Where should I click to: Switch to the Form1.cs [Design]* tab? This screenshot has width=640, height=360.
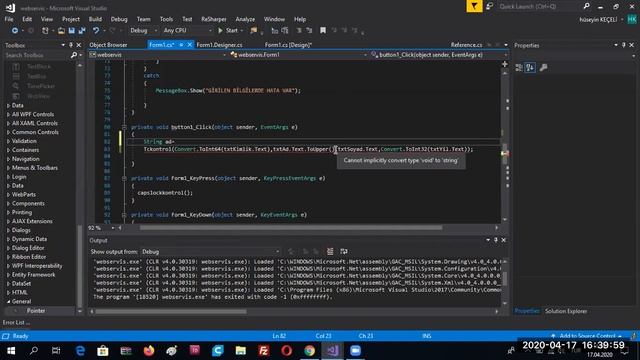point(288,45)
